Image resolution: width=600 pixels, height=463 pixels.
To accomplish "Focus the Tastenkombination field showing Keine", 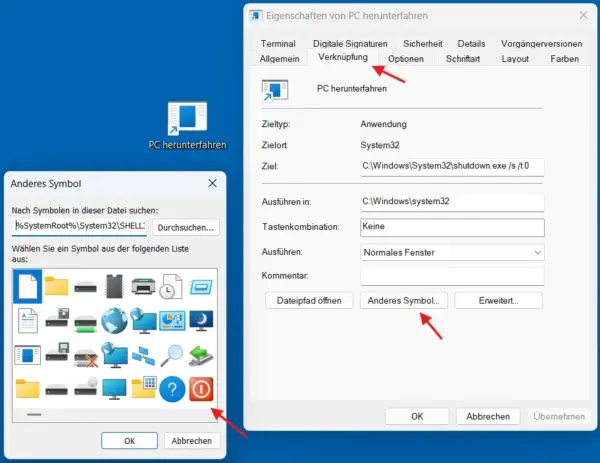I will click(452, 227).
